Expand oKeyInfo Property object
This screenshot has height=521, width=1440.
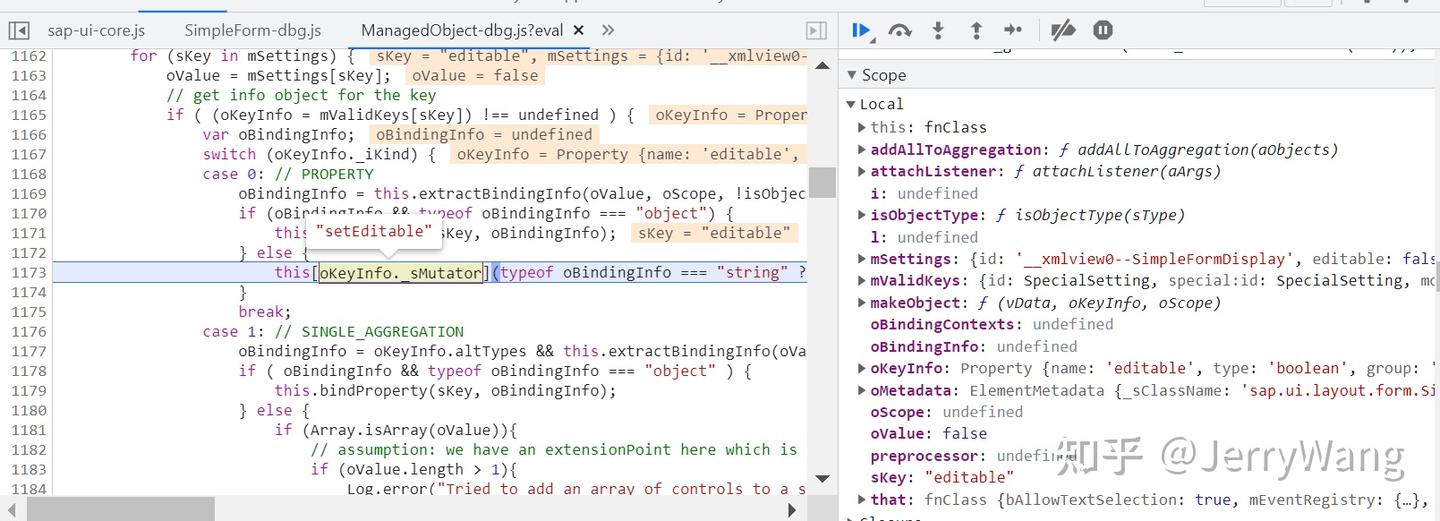(862, 368)
